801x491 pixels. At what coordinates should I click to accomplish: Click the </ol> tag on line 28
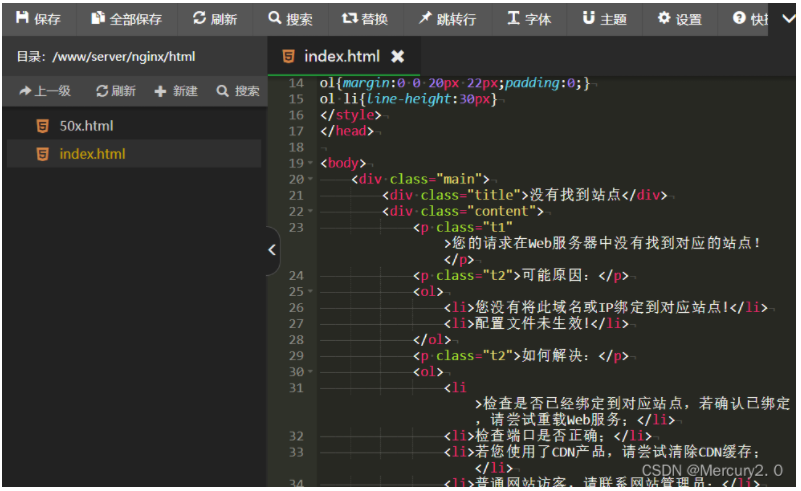[x=432, y=340]
